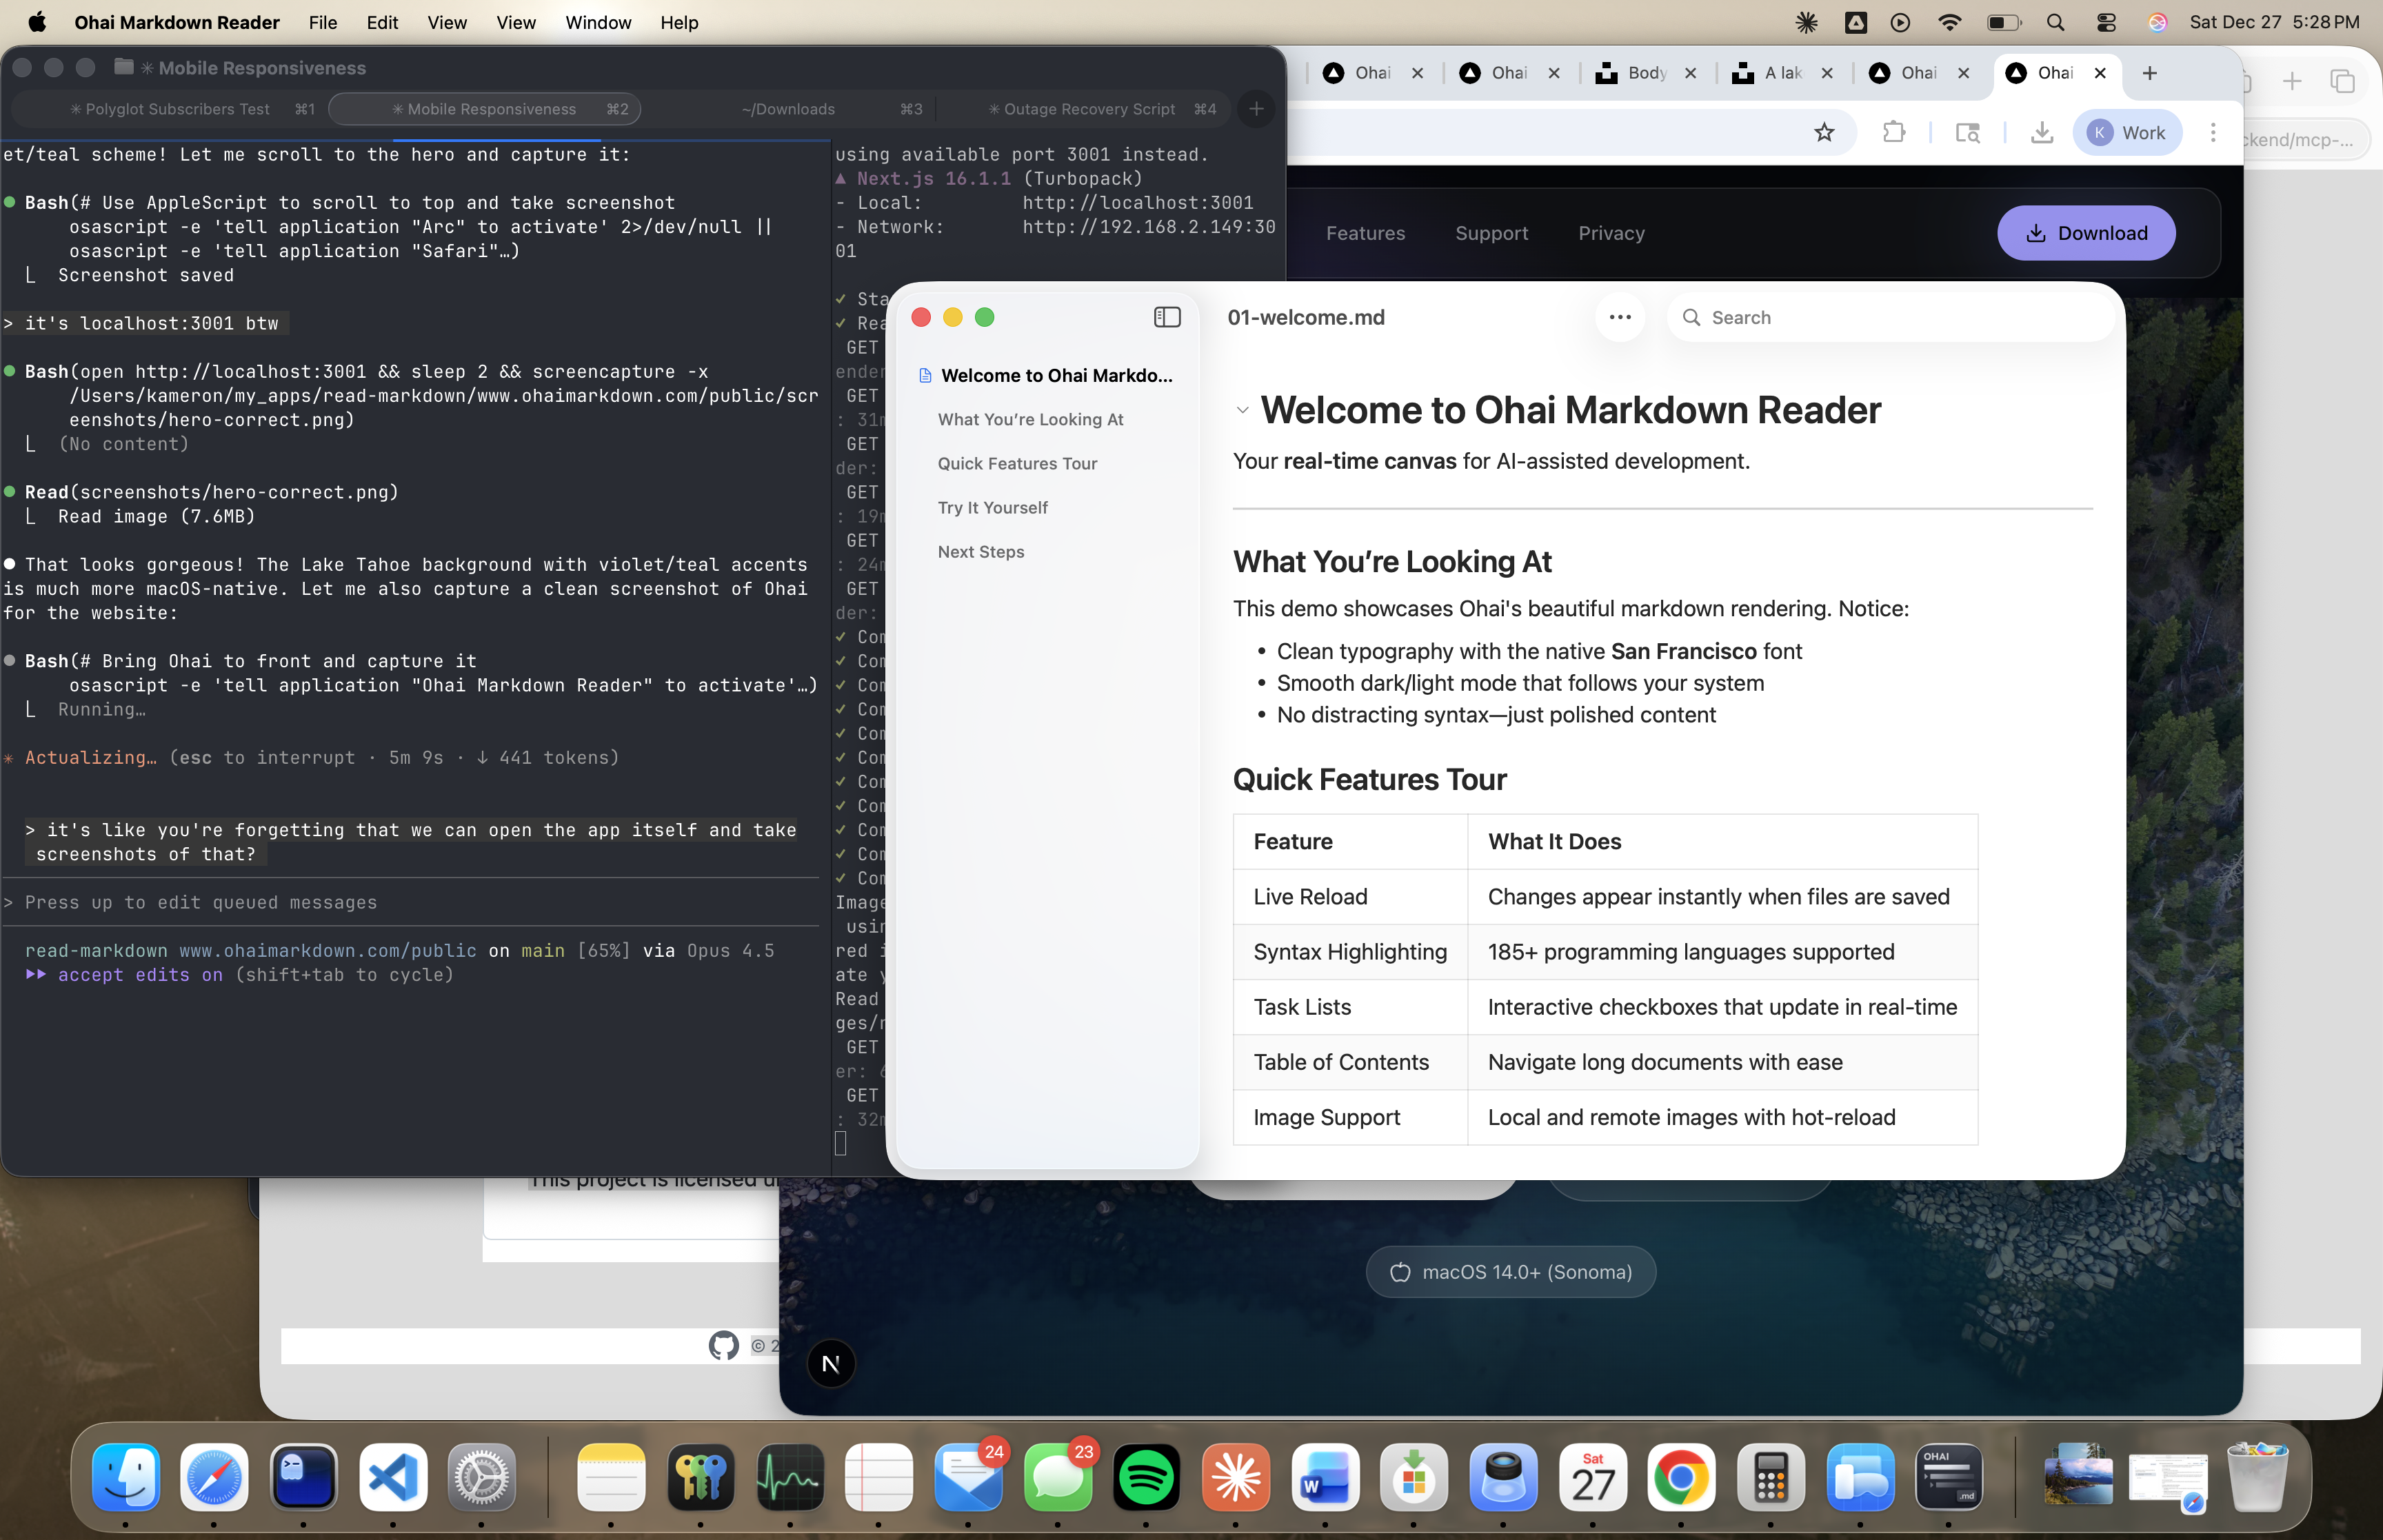2383x1540 pixels.
Task: Add a new terminal tab with plus button
Action: (1256, 109)
